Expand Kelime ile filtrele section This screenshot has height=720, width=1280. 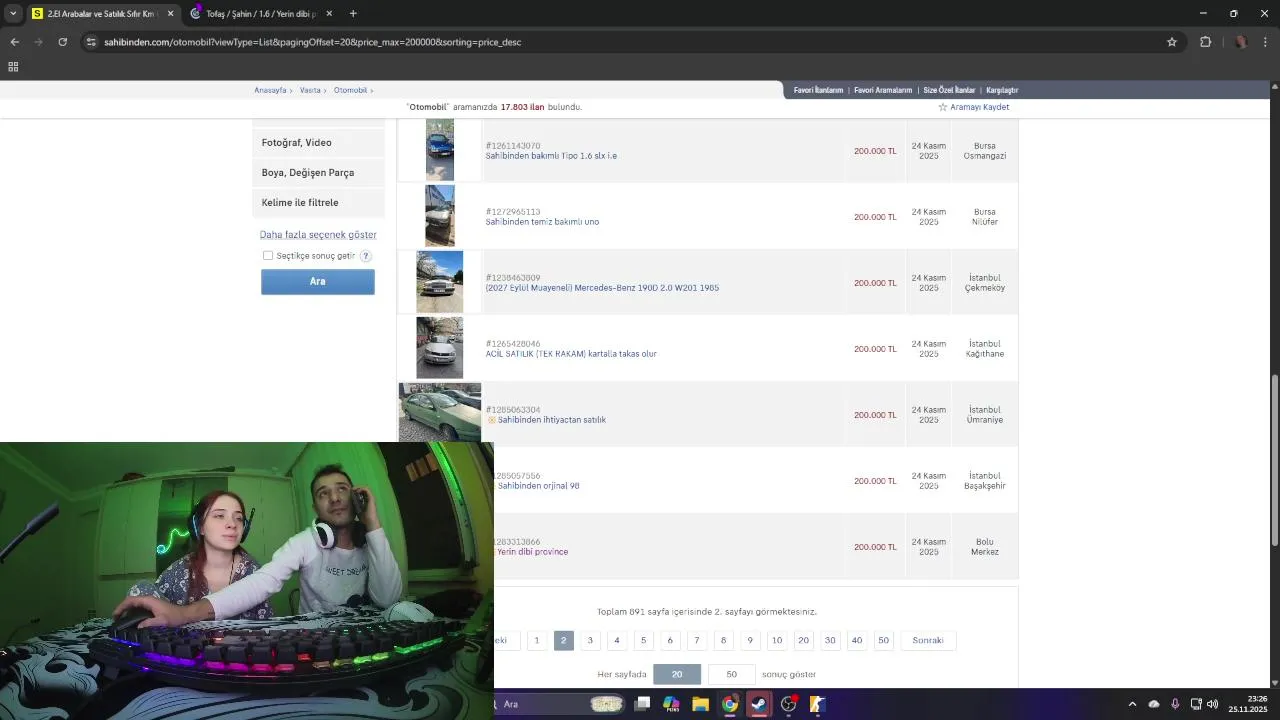point(318,203)
